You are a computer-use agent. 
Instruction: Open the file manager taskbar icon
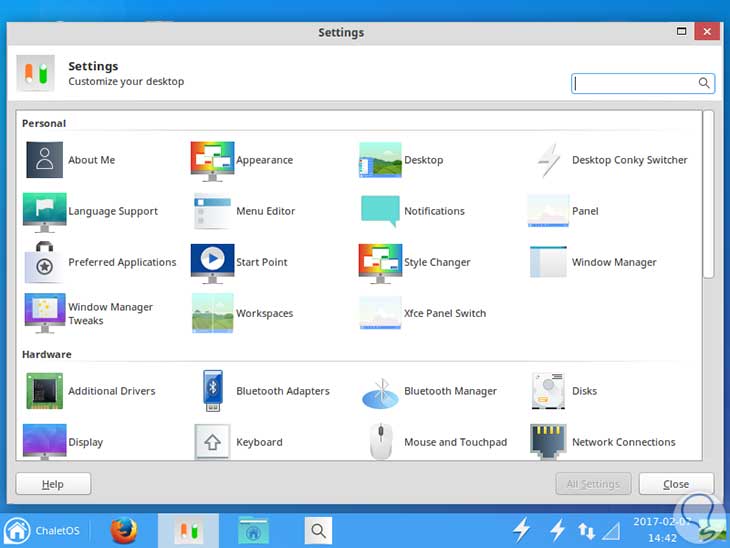click(x=253, y=531)
